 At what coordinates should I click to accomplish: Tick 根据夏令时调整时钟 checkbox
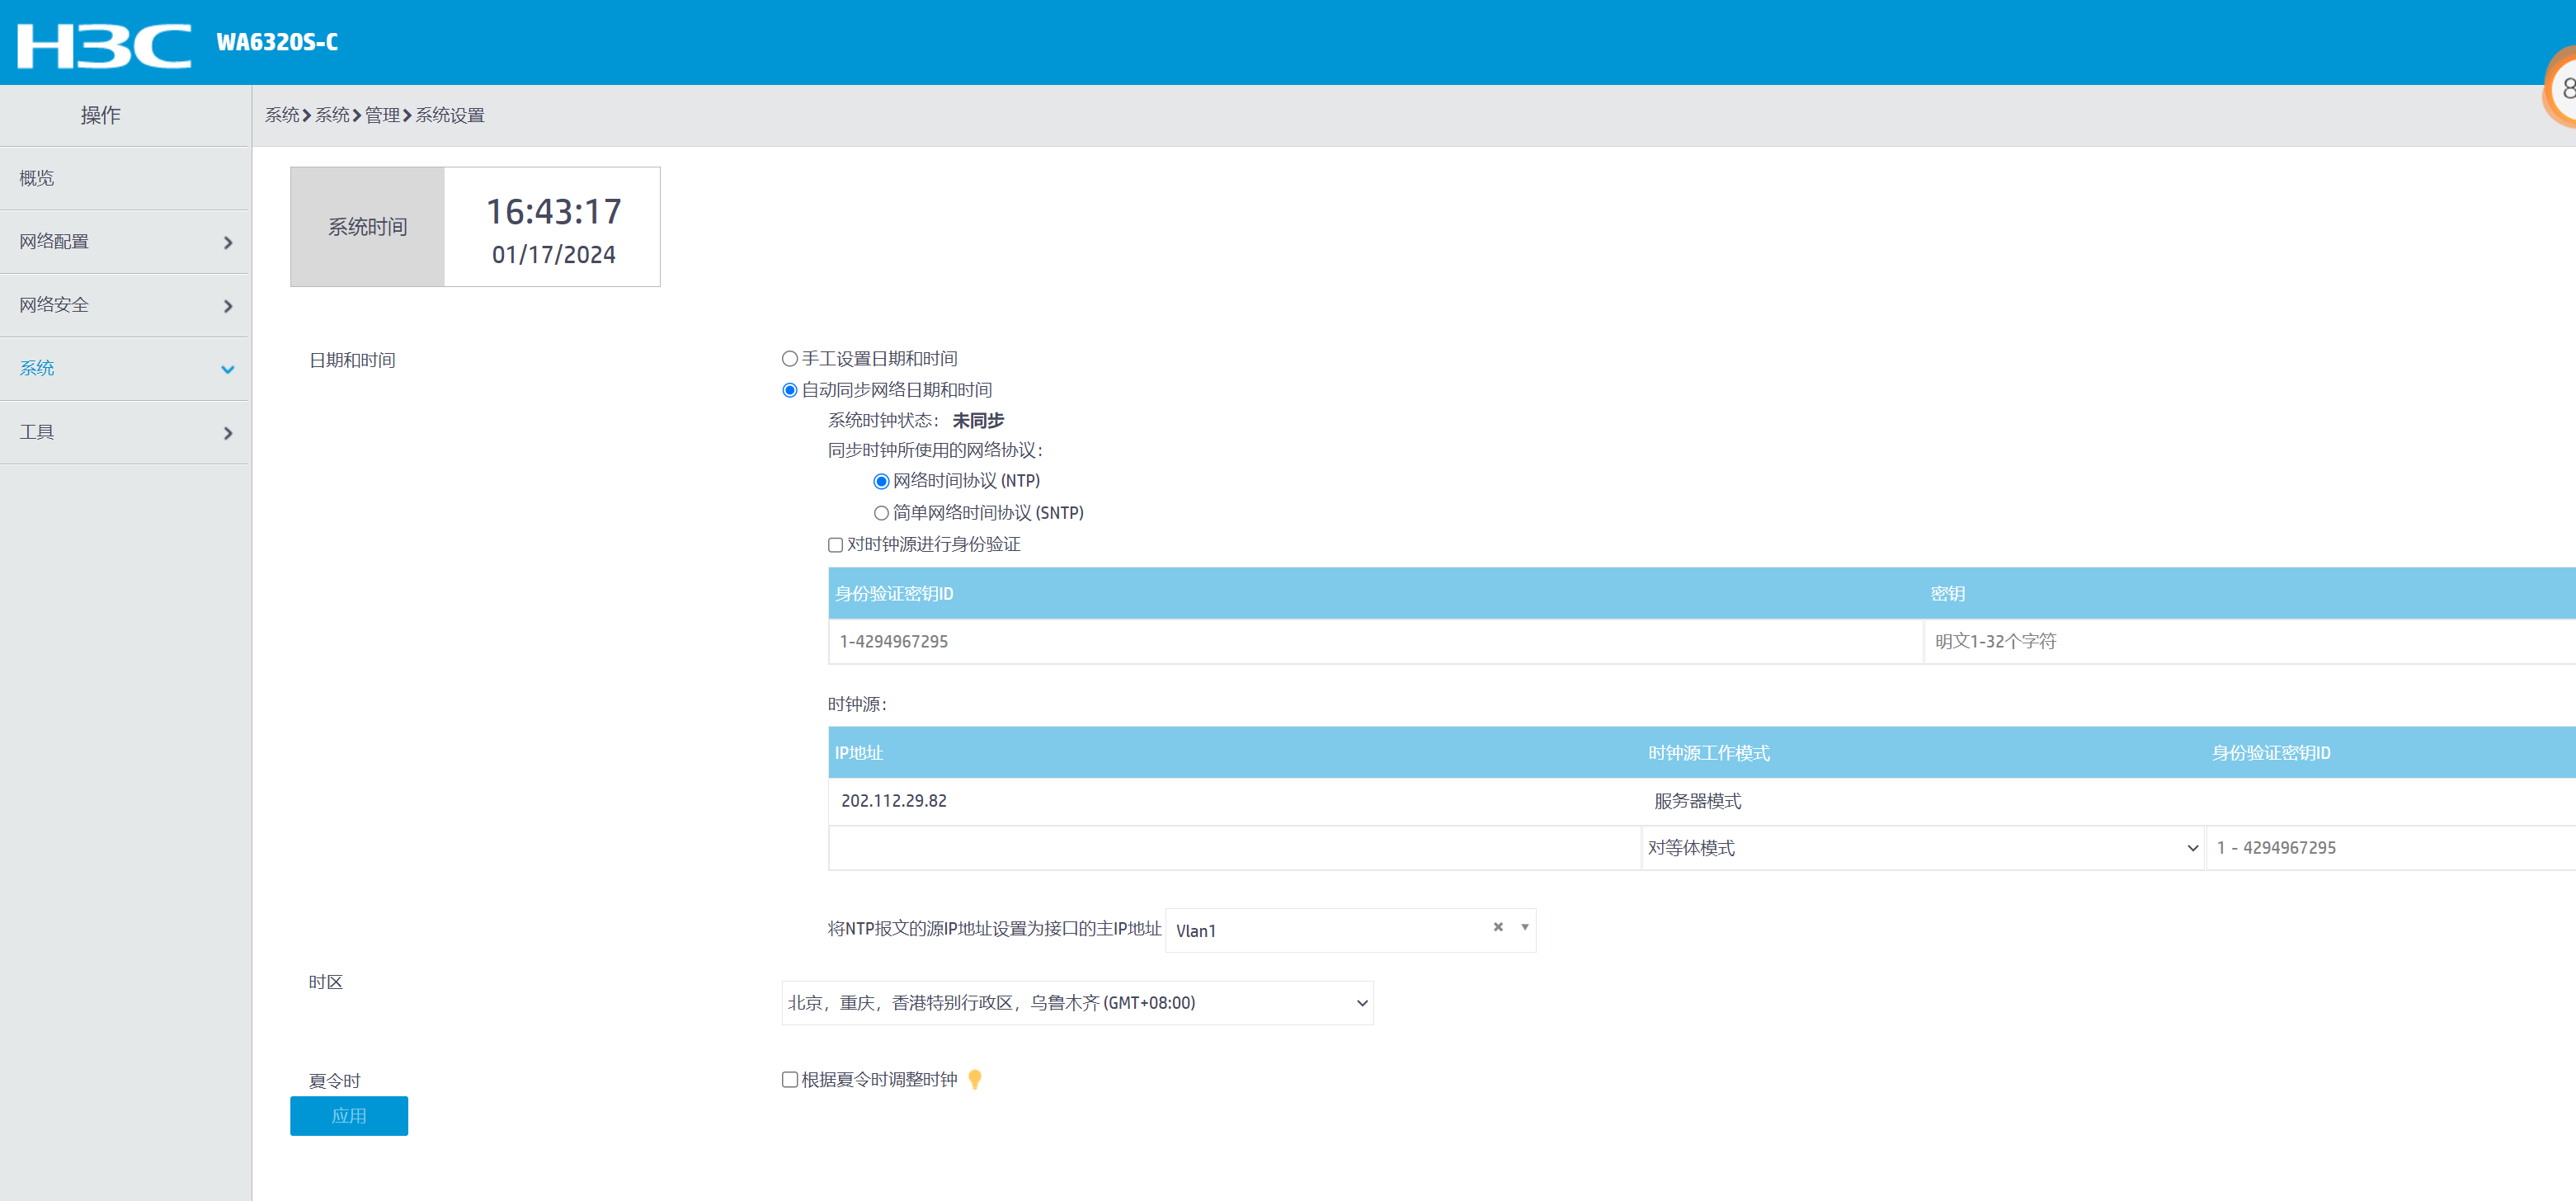pyautogui.click(x=789, y=1079)
